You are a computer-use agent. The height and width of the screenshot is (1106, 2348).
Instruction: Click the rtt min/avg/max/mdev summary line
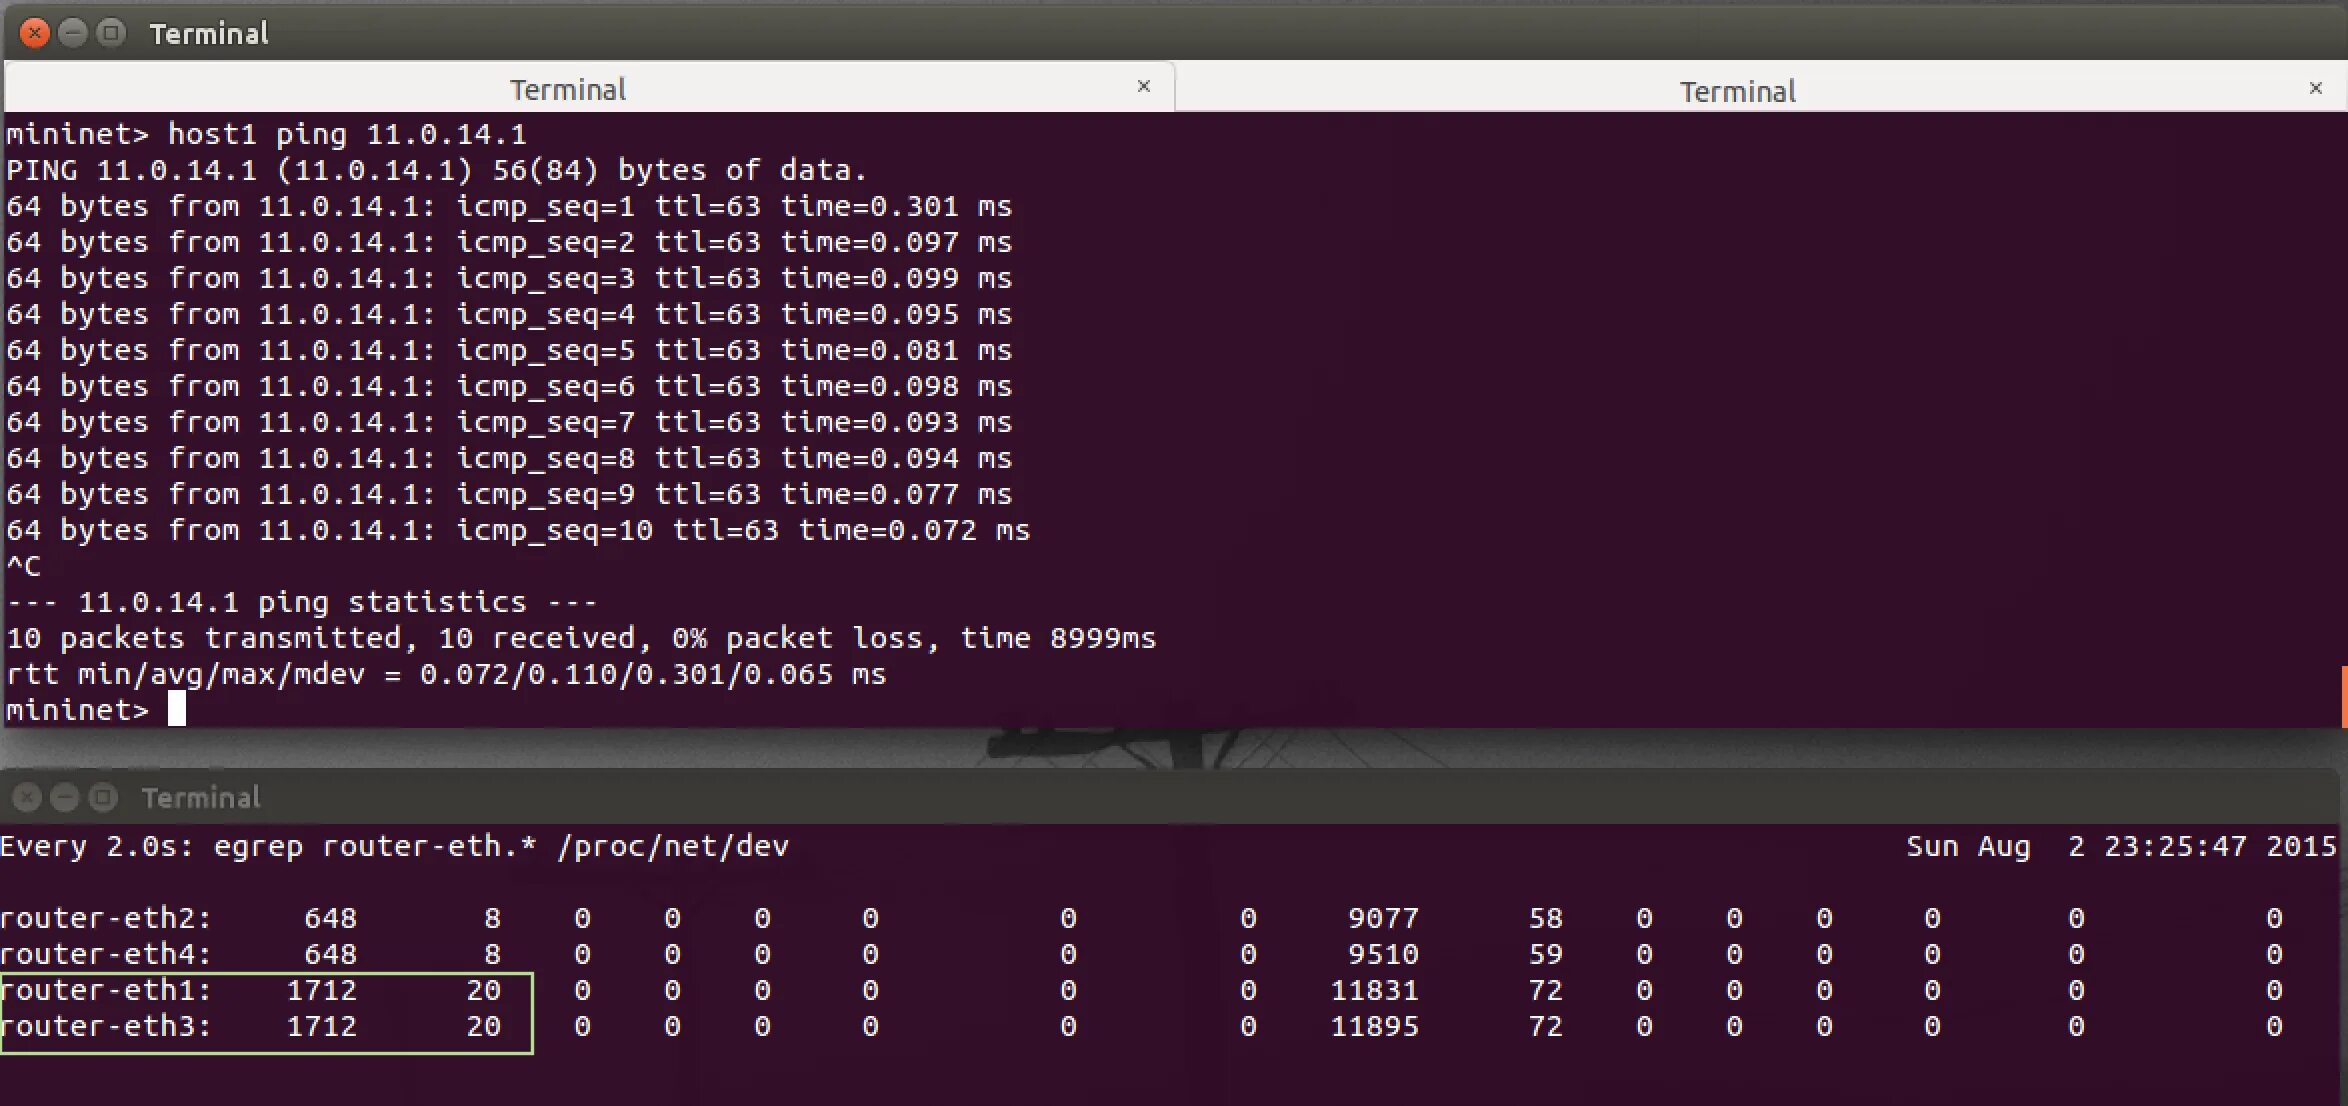click(x=445, y=674)
